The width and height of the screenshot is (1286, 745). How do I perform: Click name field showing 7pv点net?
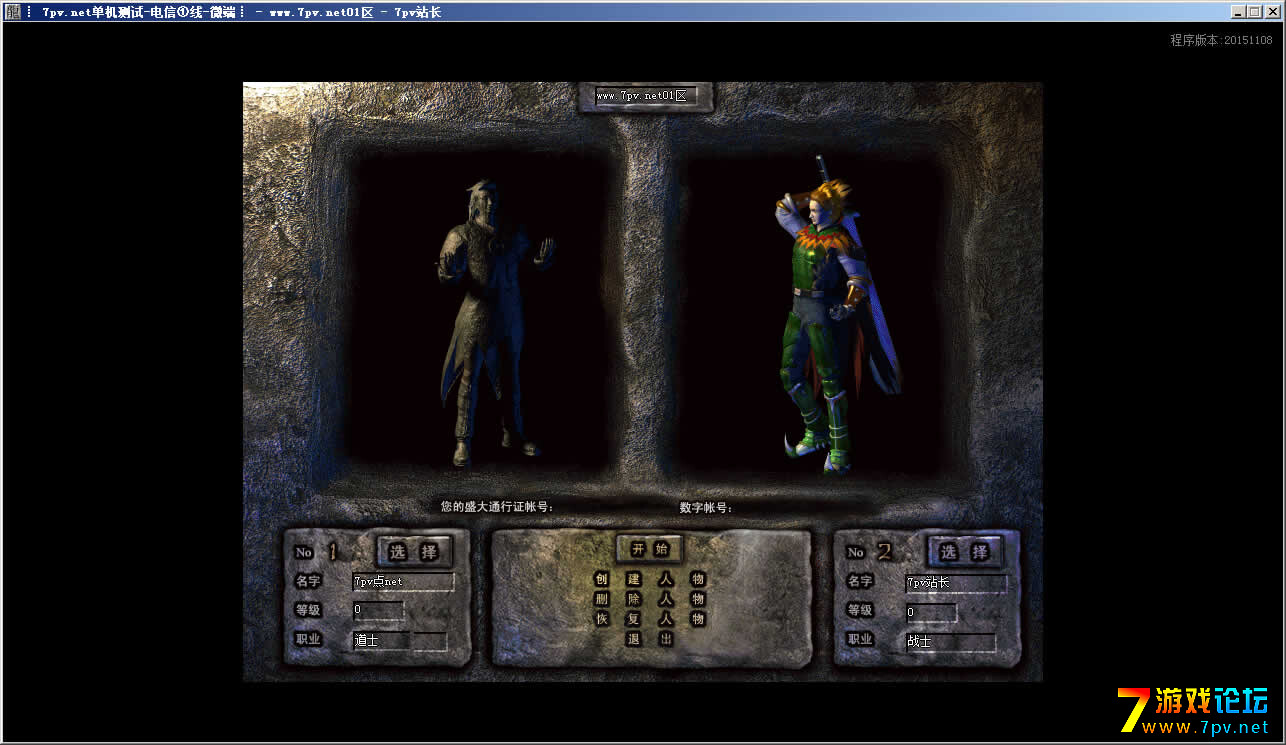coord(403,581)
